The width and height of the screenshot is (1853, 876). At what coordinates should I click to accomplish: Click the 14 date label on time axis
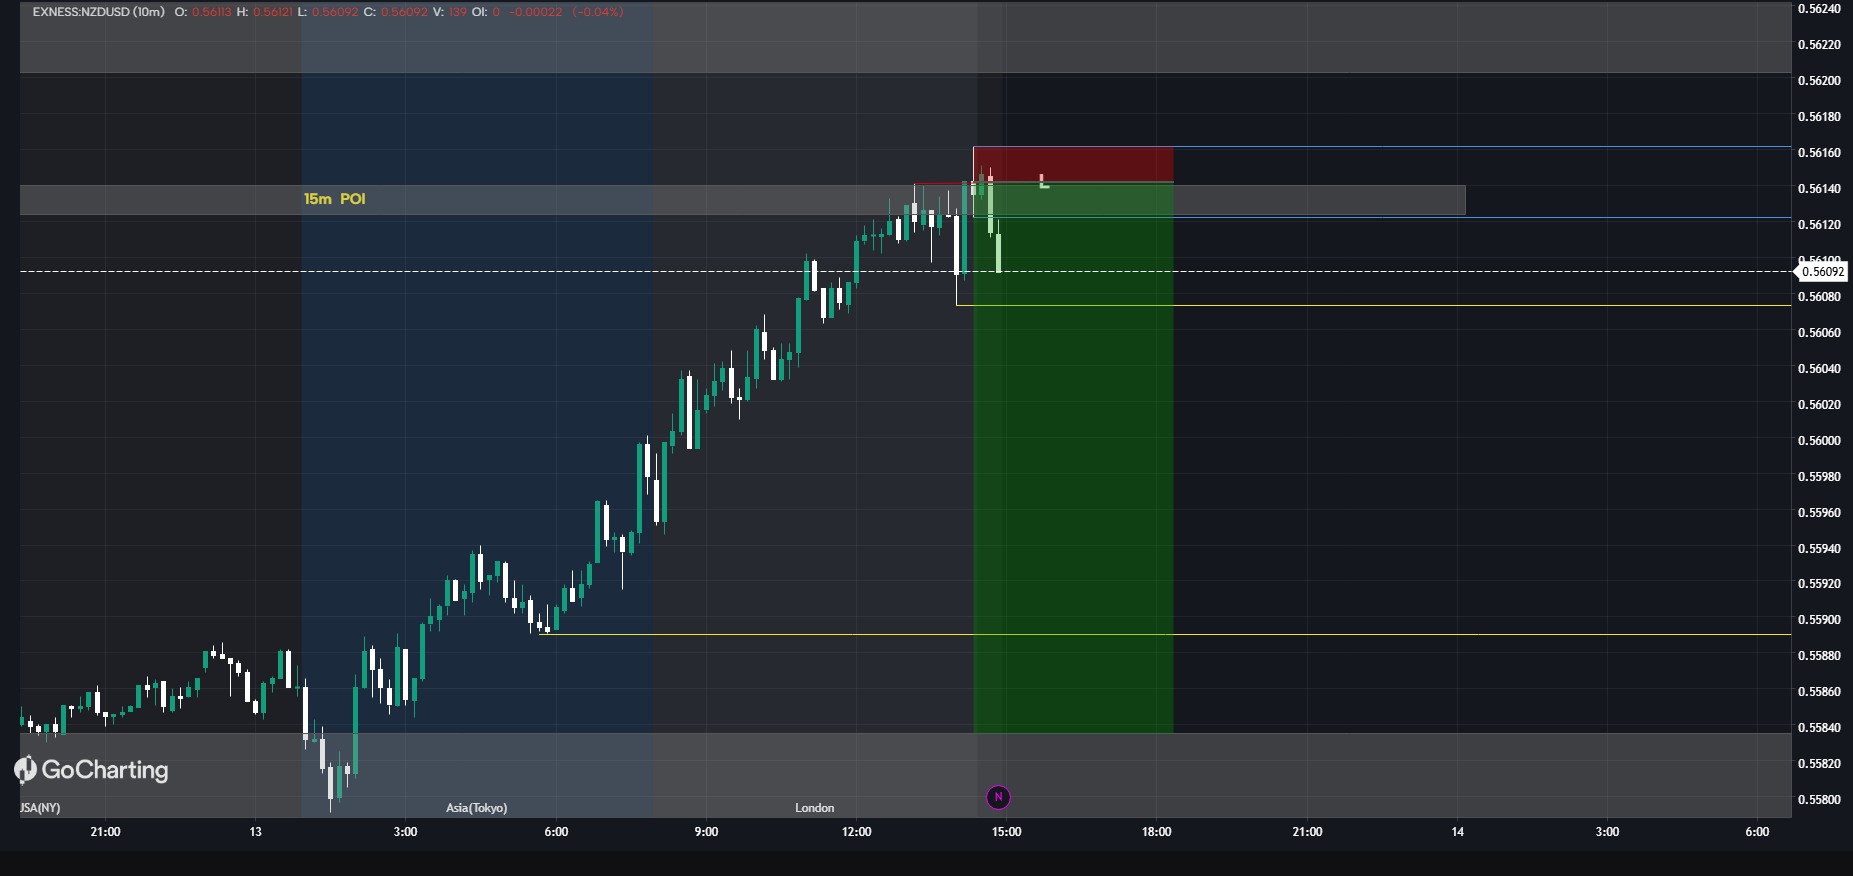(x=1458, y=832)
